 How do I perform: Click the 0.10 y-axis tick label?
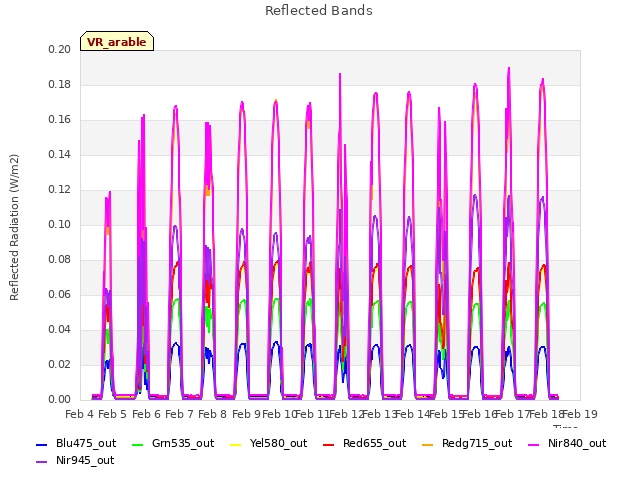pos(60,224)
